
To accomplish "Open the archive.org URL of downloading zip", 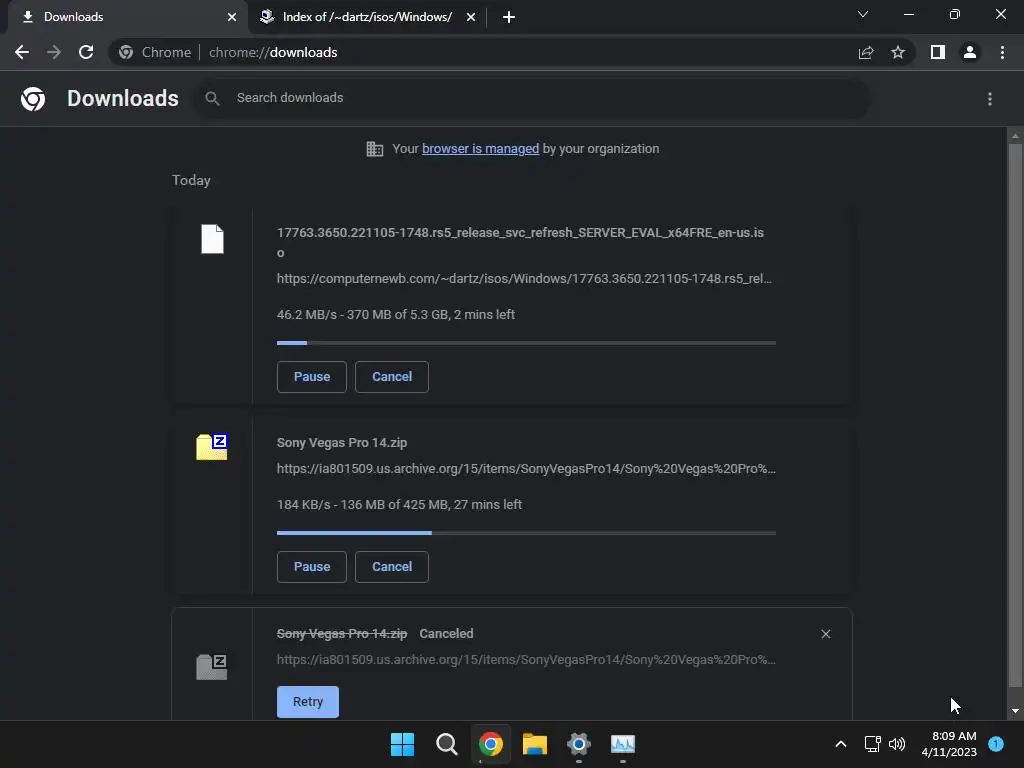I will pyautogui.click(x=526, y=469).
